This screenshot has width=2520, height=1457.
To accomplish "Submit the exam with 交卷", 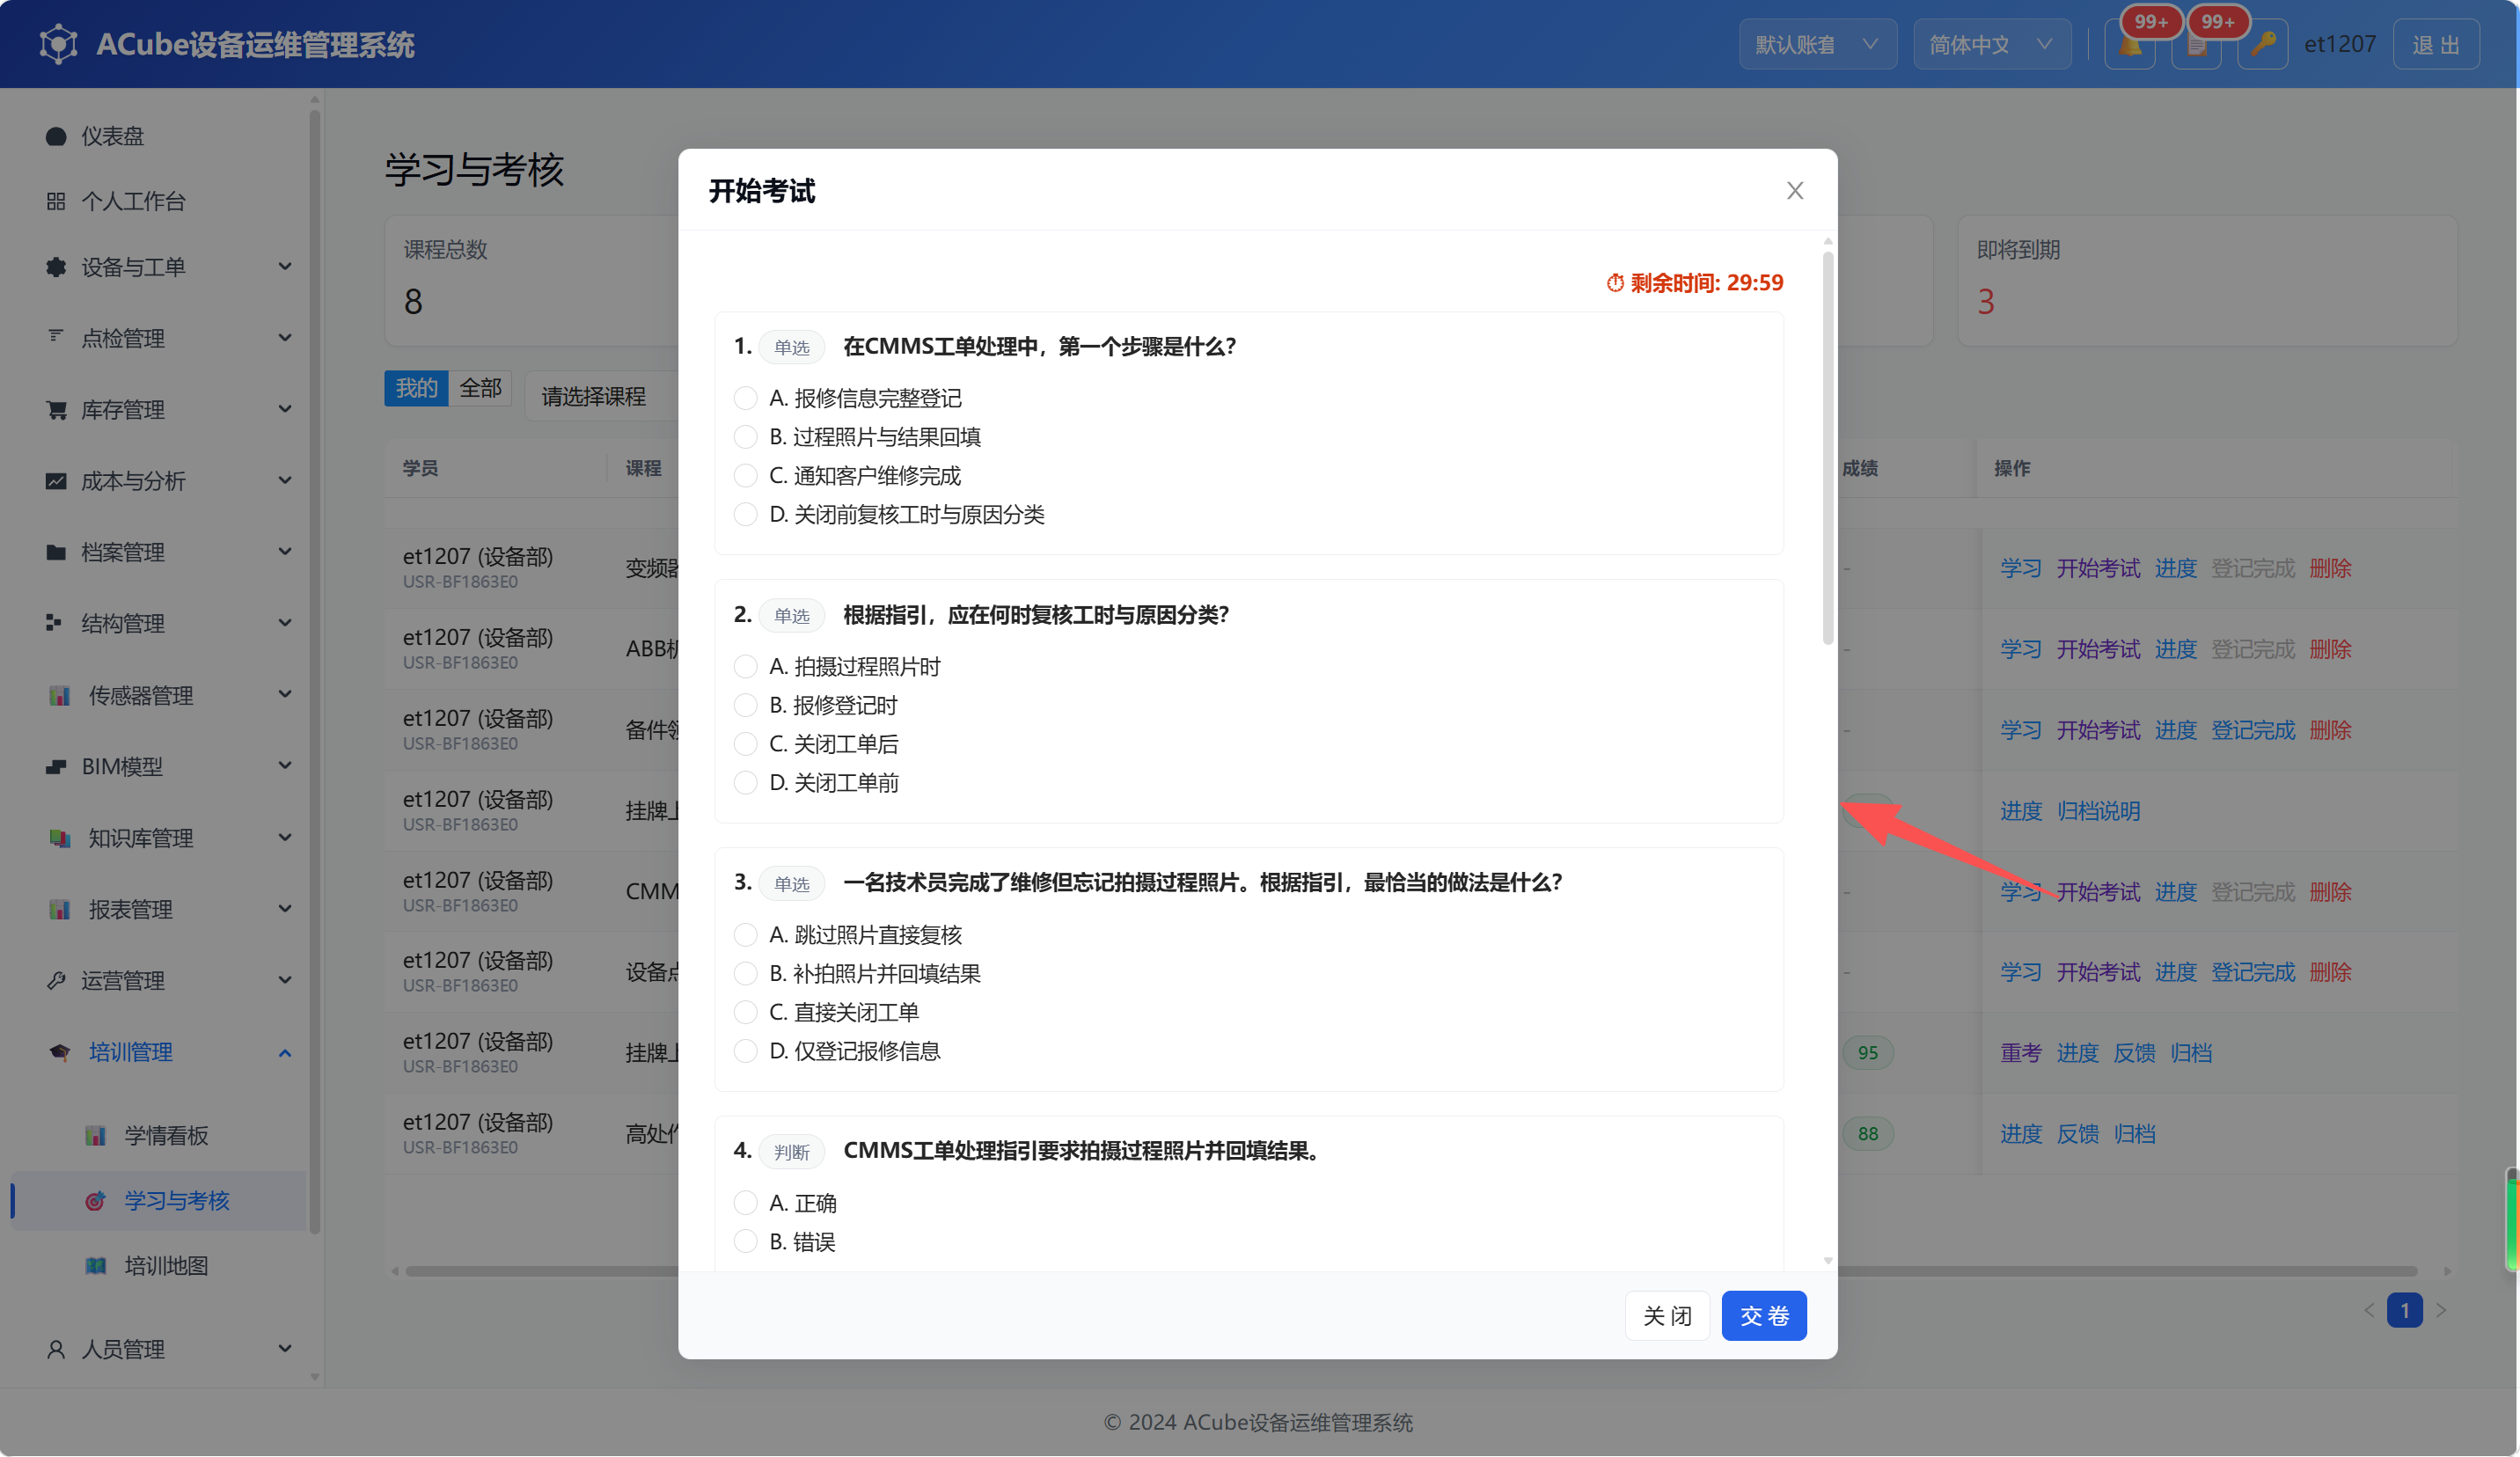I will [x=1764, y=1316].
